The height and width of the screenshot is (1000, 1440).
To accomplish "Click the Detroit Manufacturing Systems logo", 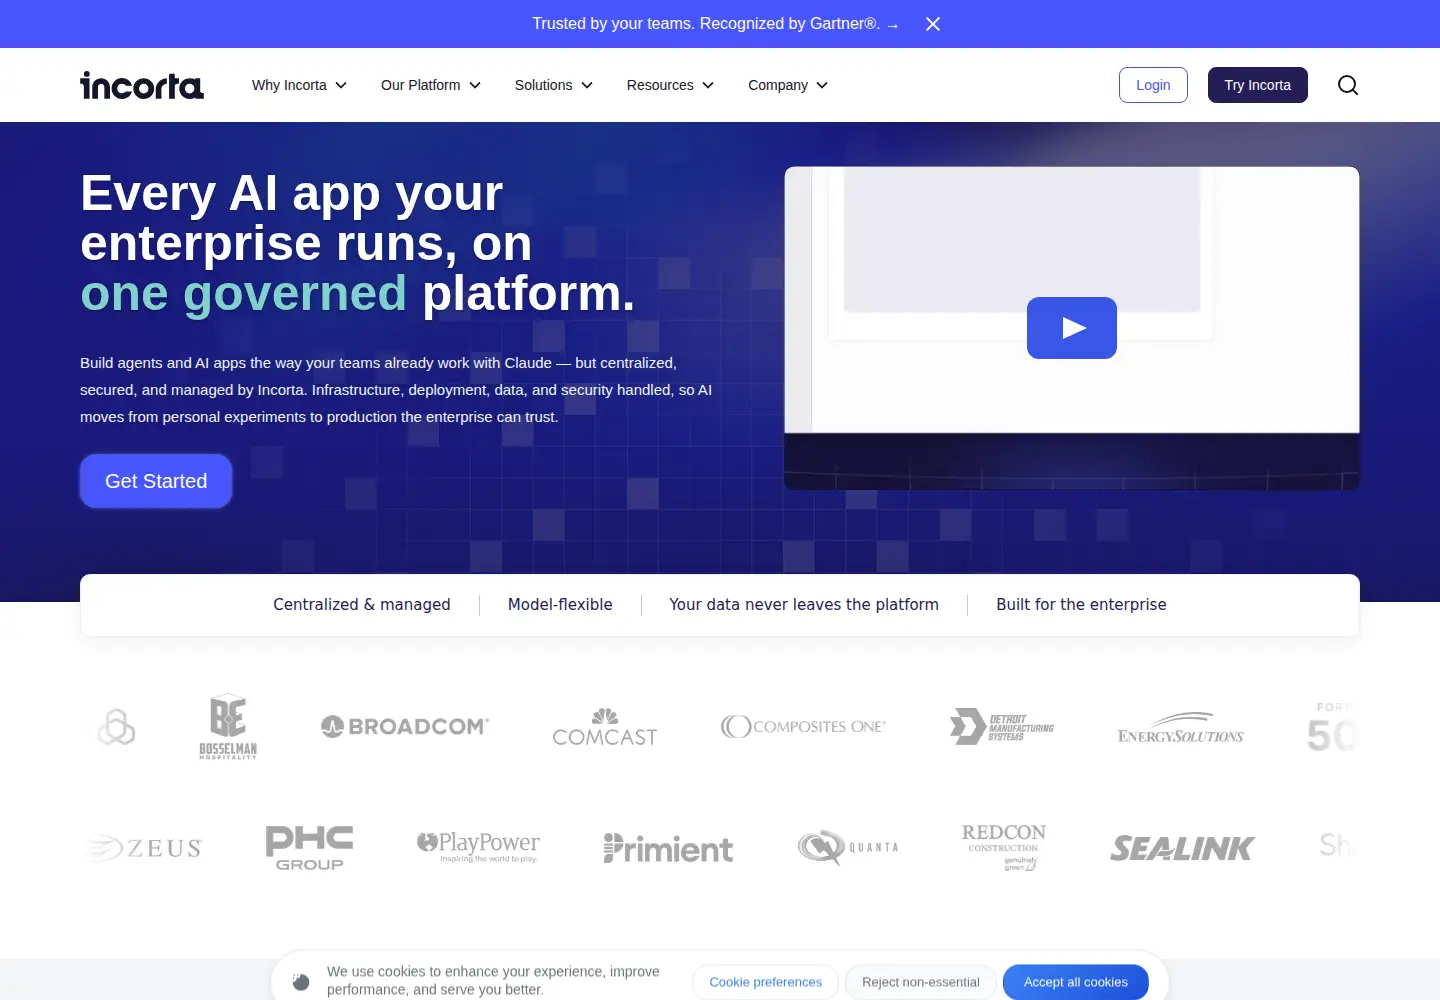I will click(x=1002, y=727).
